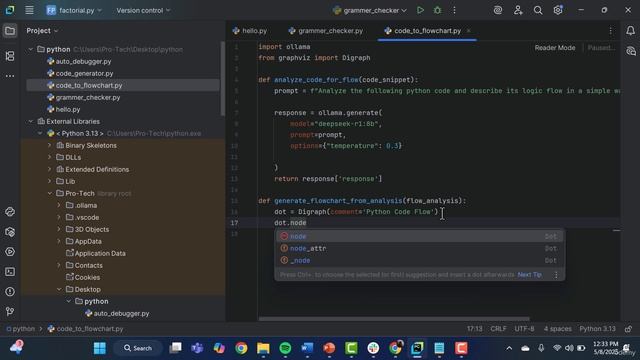Open Spotify from taskbar
640x360 pixels.
click(x=285, y=348)
